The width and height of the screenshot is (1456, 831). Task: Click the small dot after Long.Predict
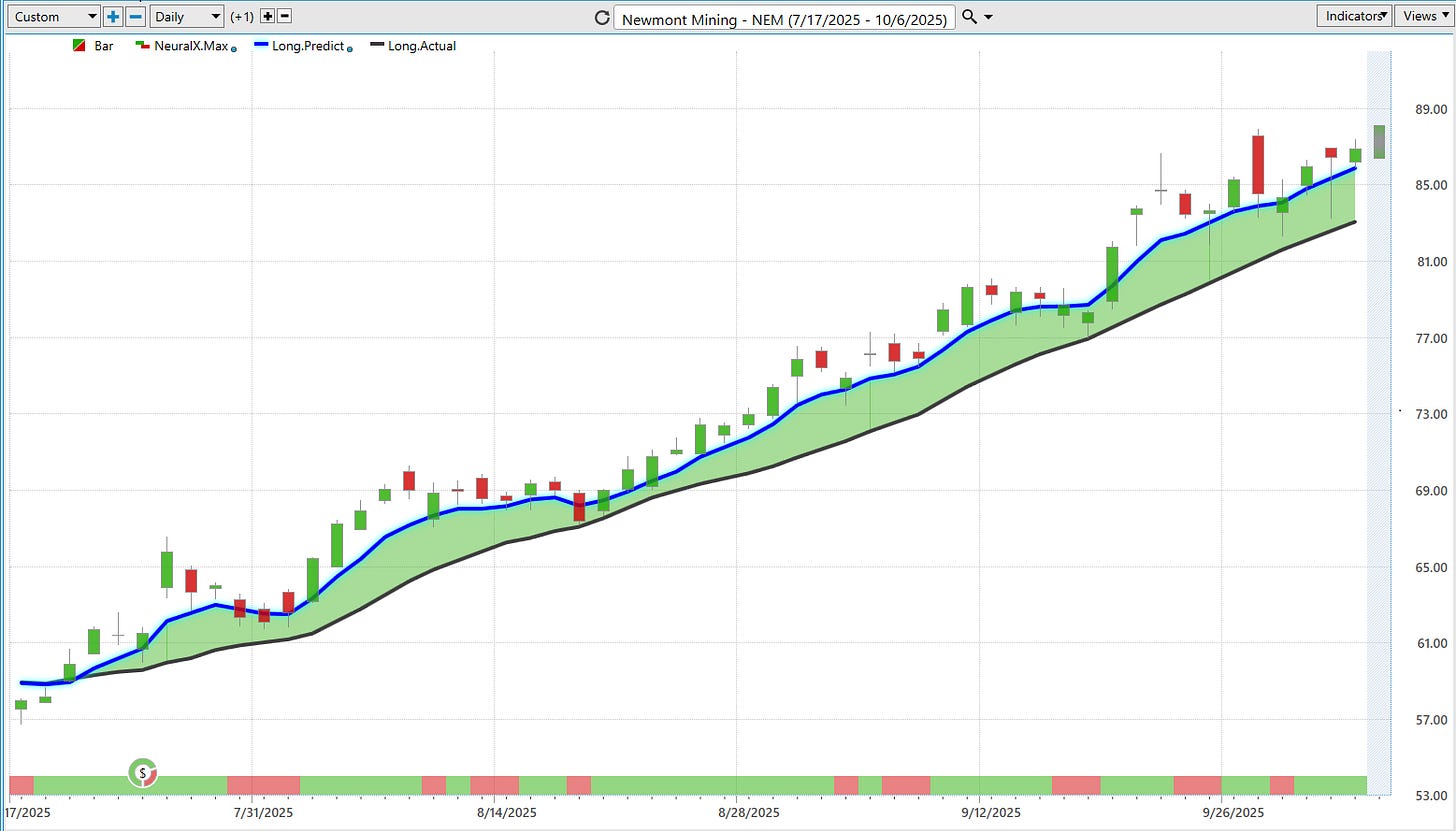click(x=350, y=49)
